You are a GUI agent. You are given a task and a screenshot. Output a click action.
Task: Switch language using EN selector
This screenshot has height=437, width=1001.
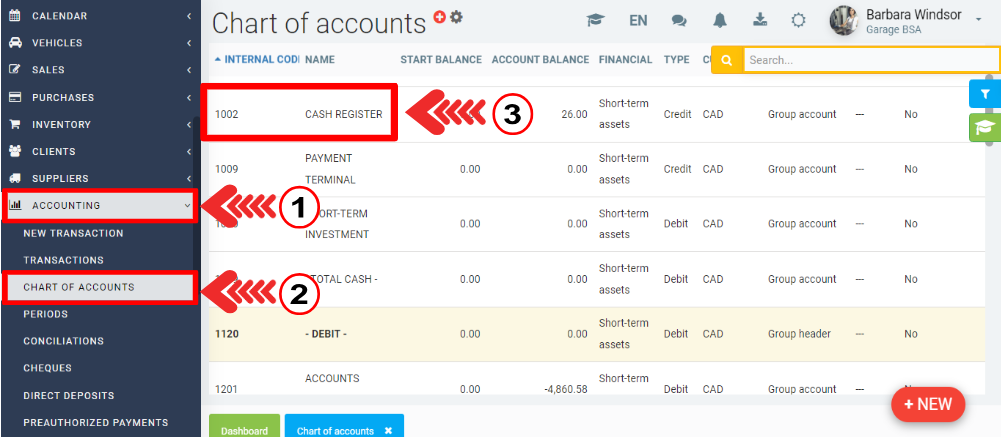(638, 20)
